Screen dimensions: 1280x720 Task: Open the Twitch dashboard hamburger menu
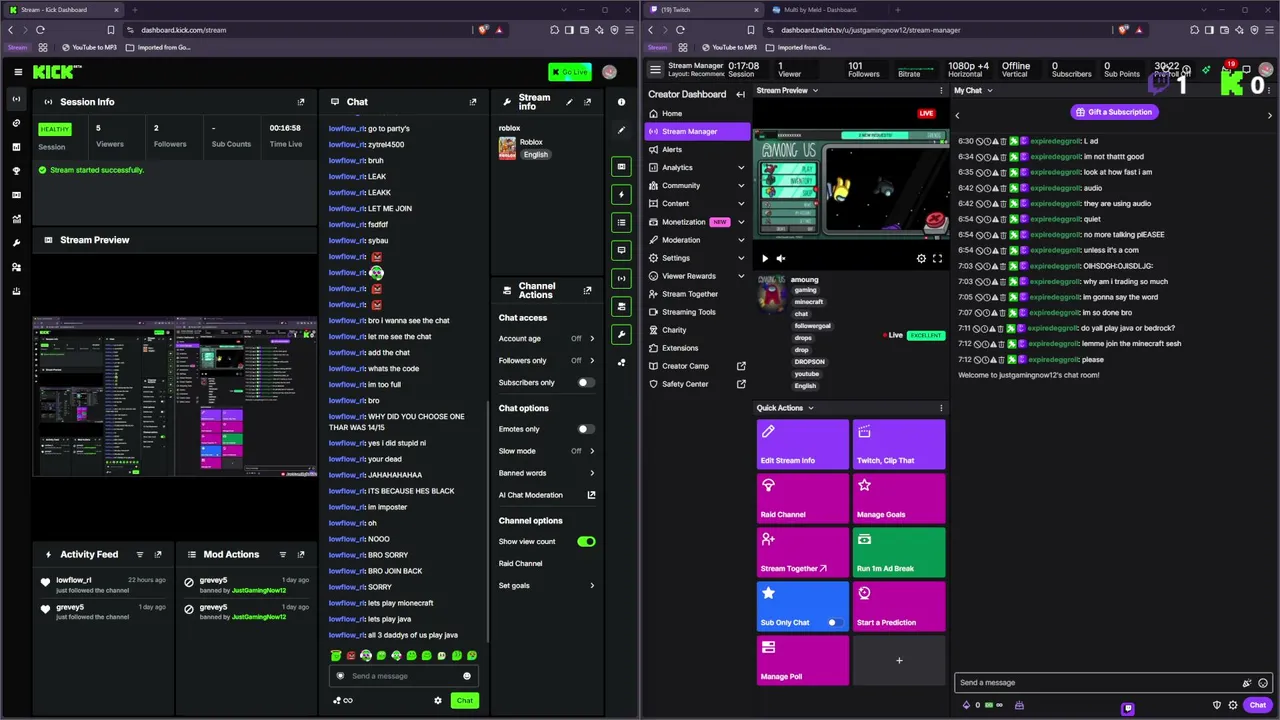655,70
